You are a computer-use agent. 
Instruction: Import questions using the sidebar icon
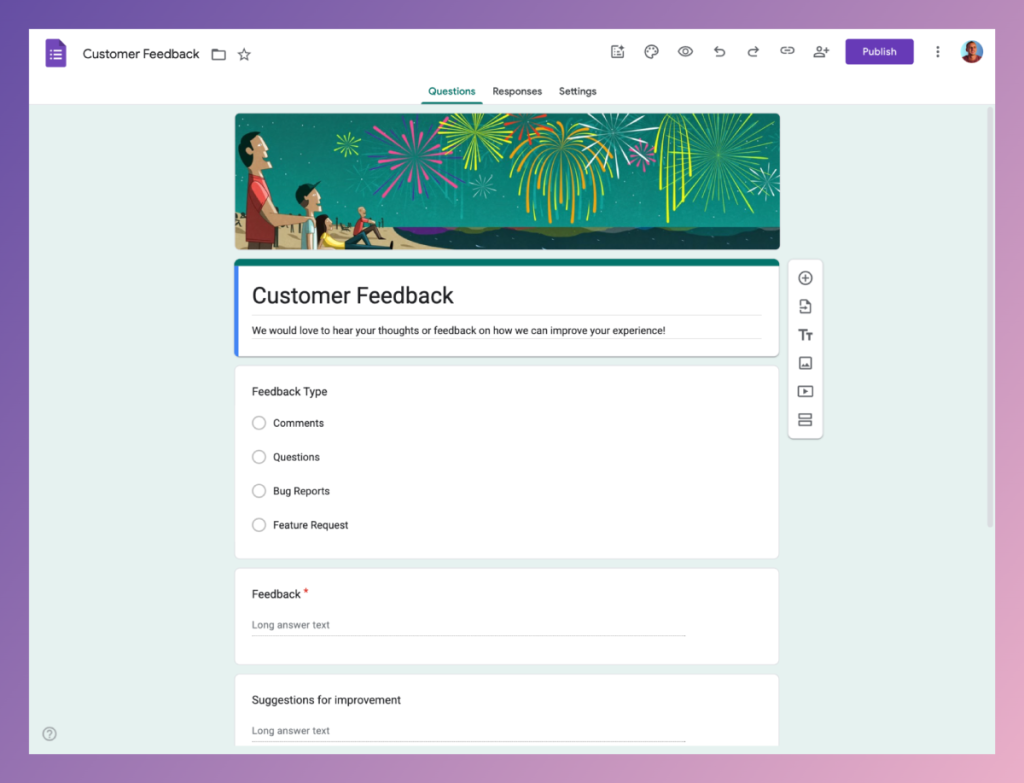coord(805,306)
